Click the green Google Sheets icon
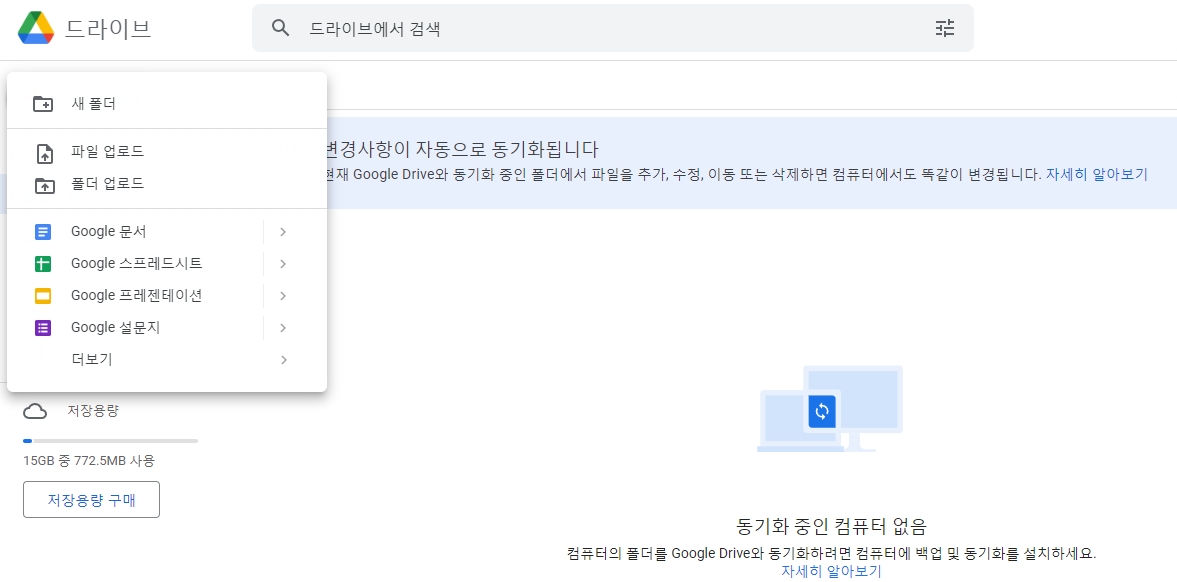 pos(43,264)
